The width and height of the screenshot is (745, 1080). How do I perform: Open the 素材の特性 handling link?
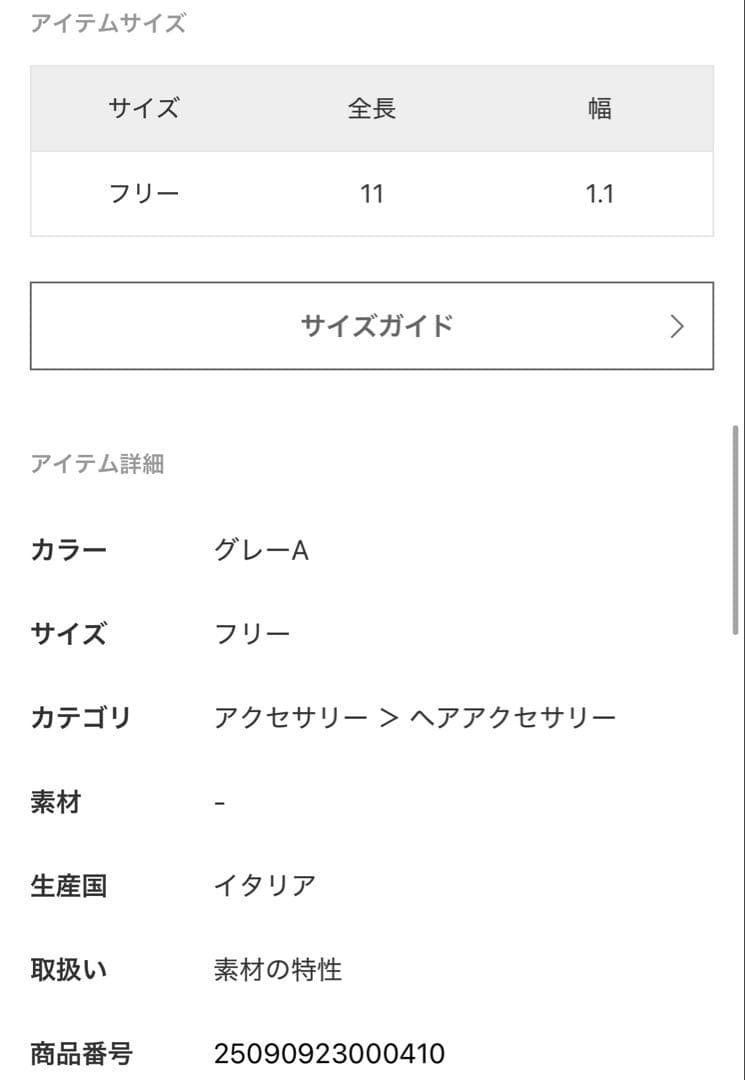(x=278, y=970)
